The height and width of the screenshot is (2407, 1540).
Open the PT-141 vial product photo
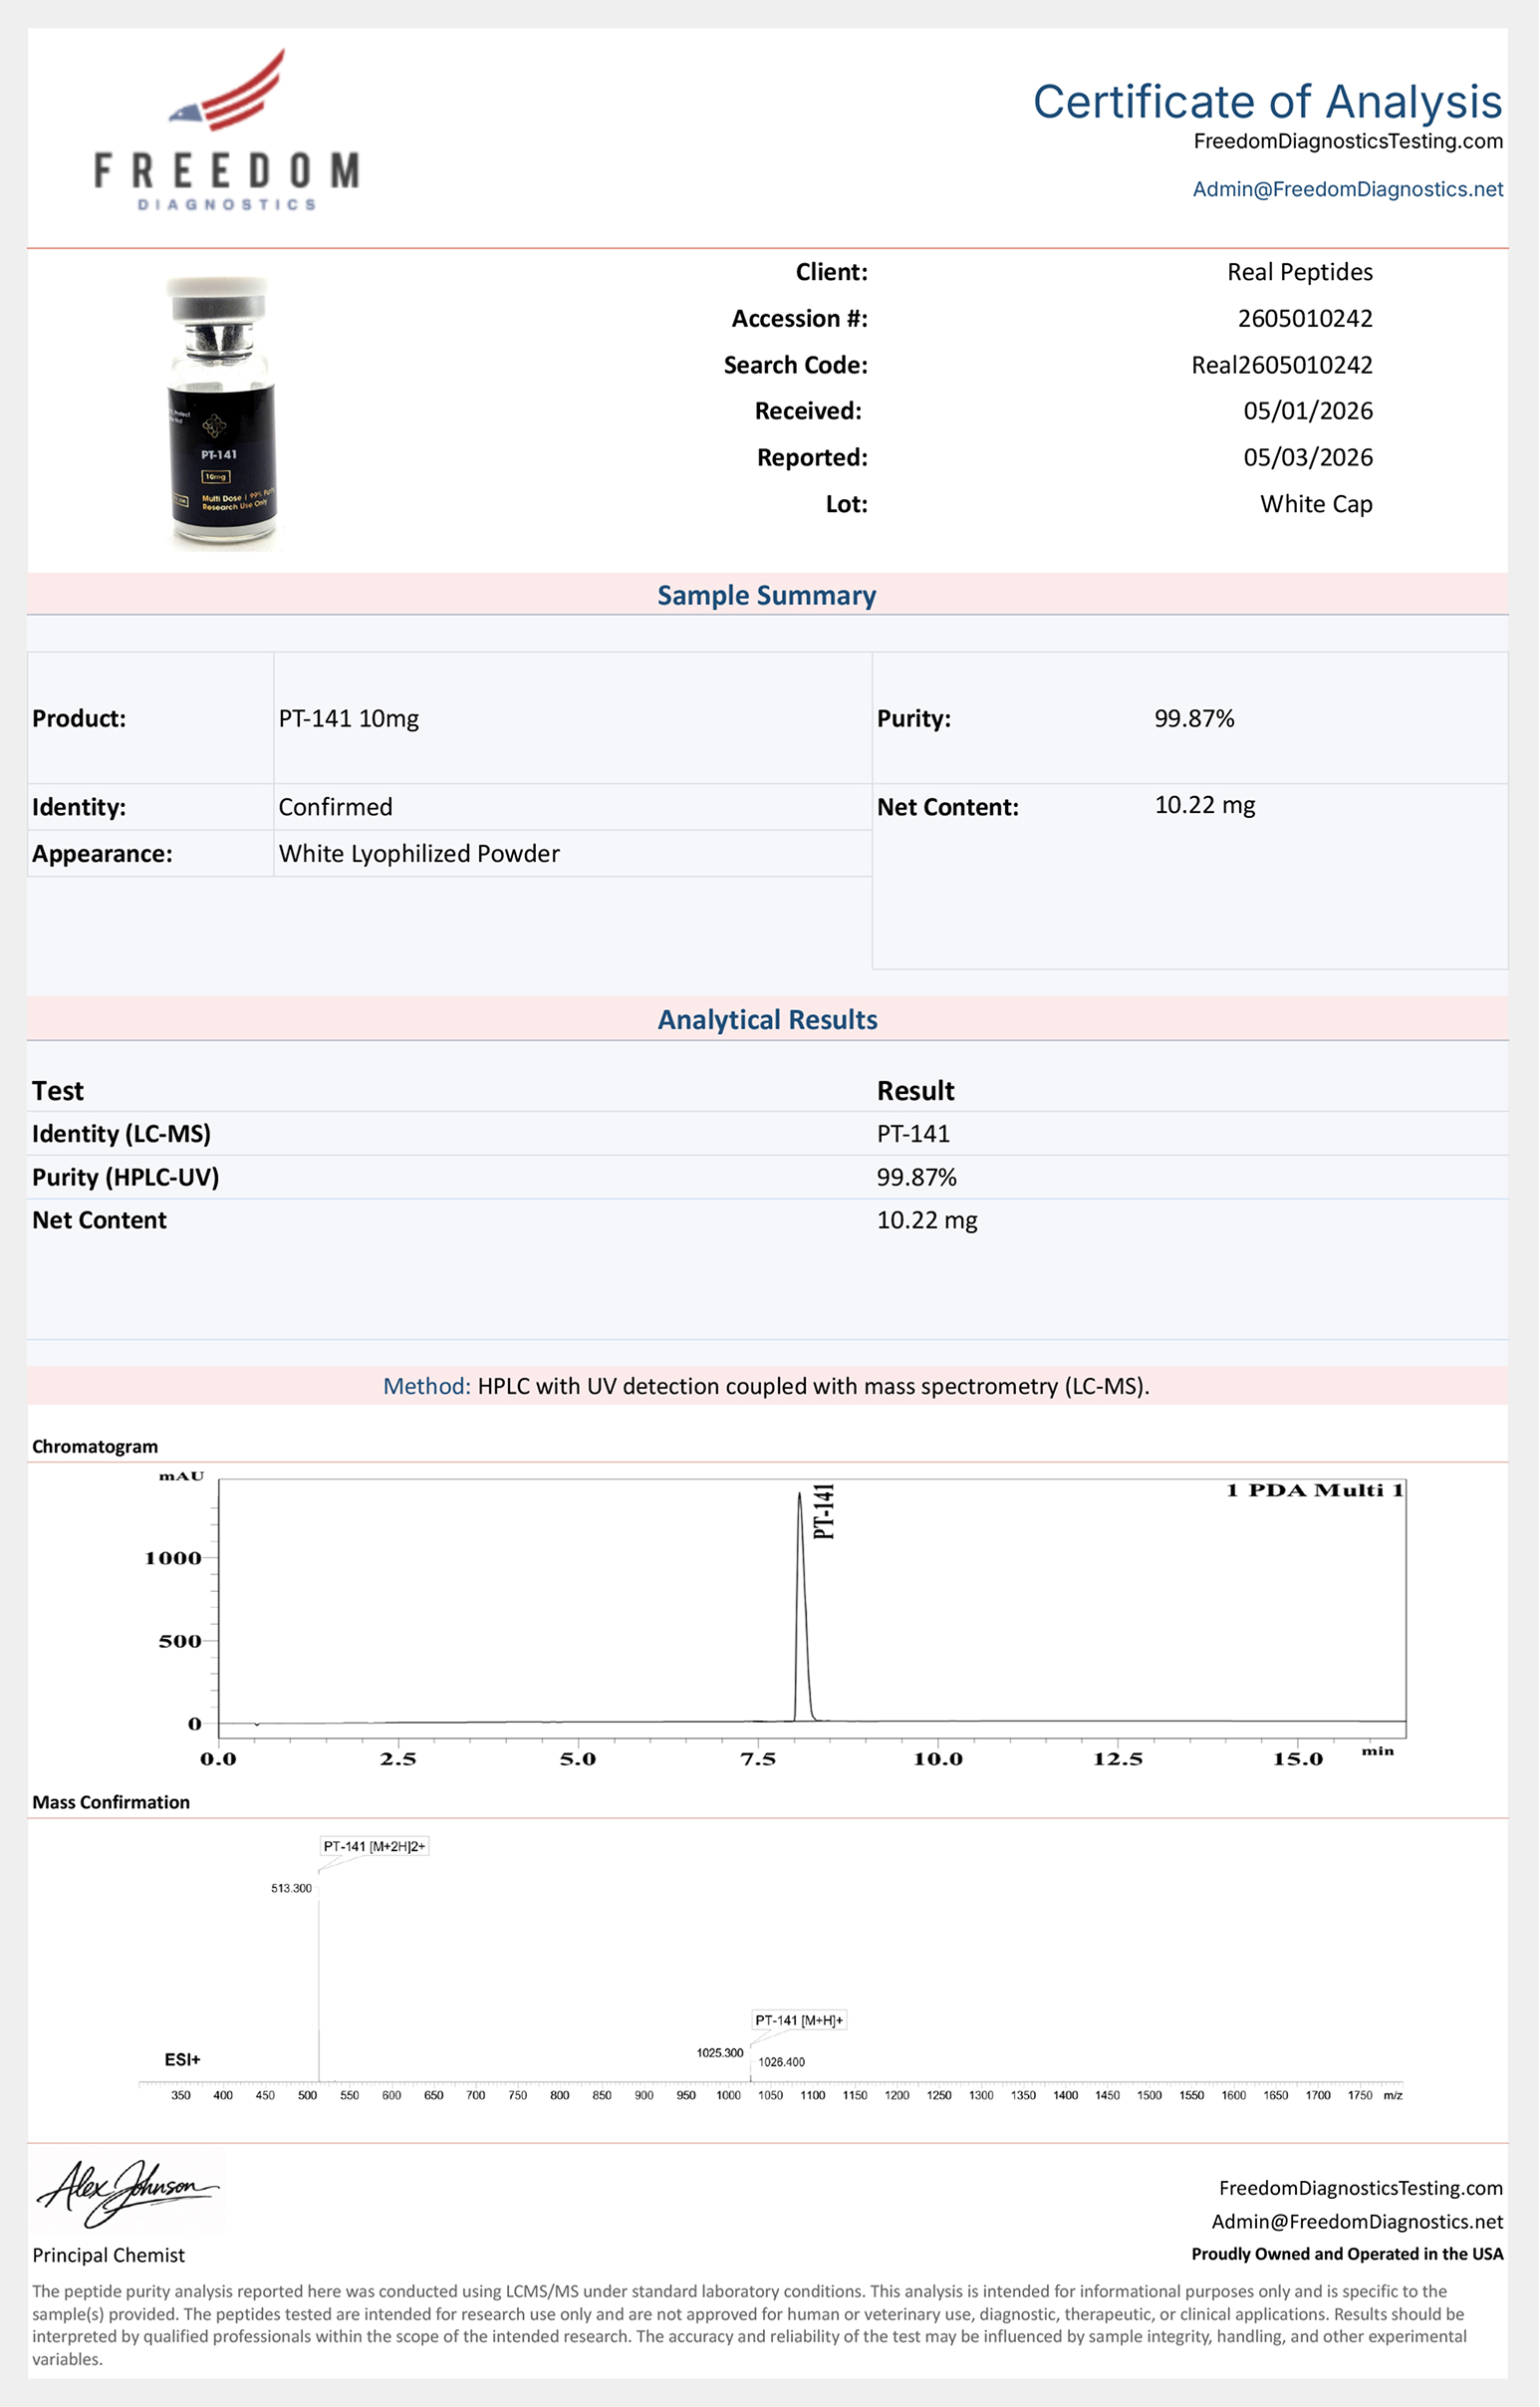click(221, 413)
